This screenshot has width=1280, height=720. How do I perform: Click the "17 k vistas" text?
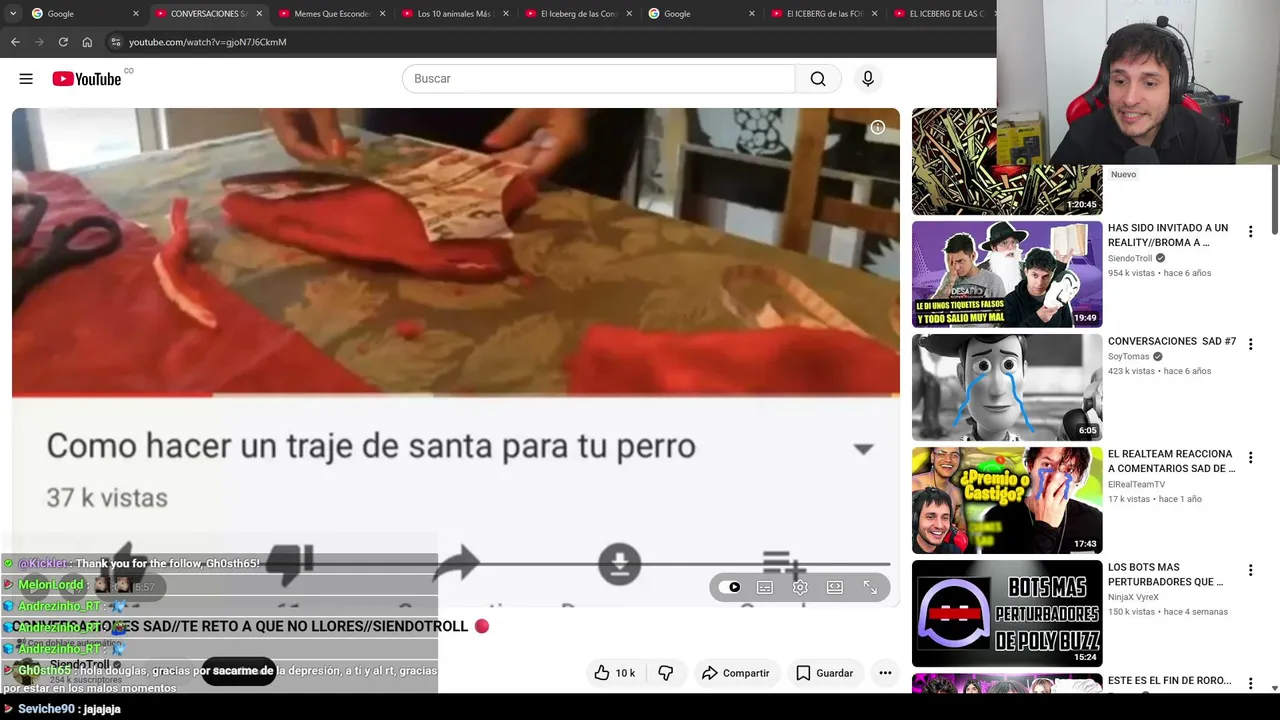pyautogui.click(x=1129, y=499)
